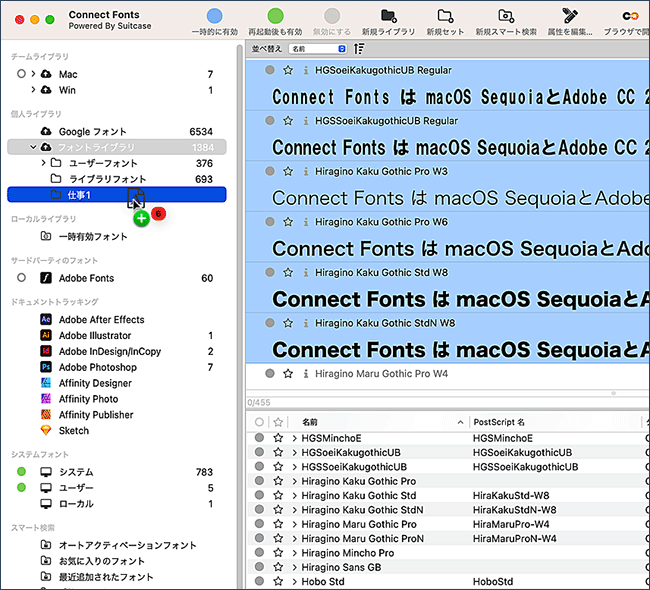
Task: Select Affinity Photo in sidebar
Action: tap(88, 399)
